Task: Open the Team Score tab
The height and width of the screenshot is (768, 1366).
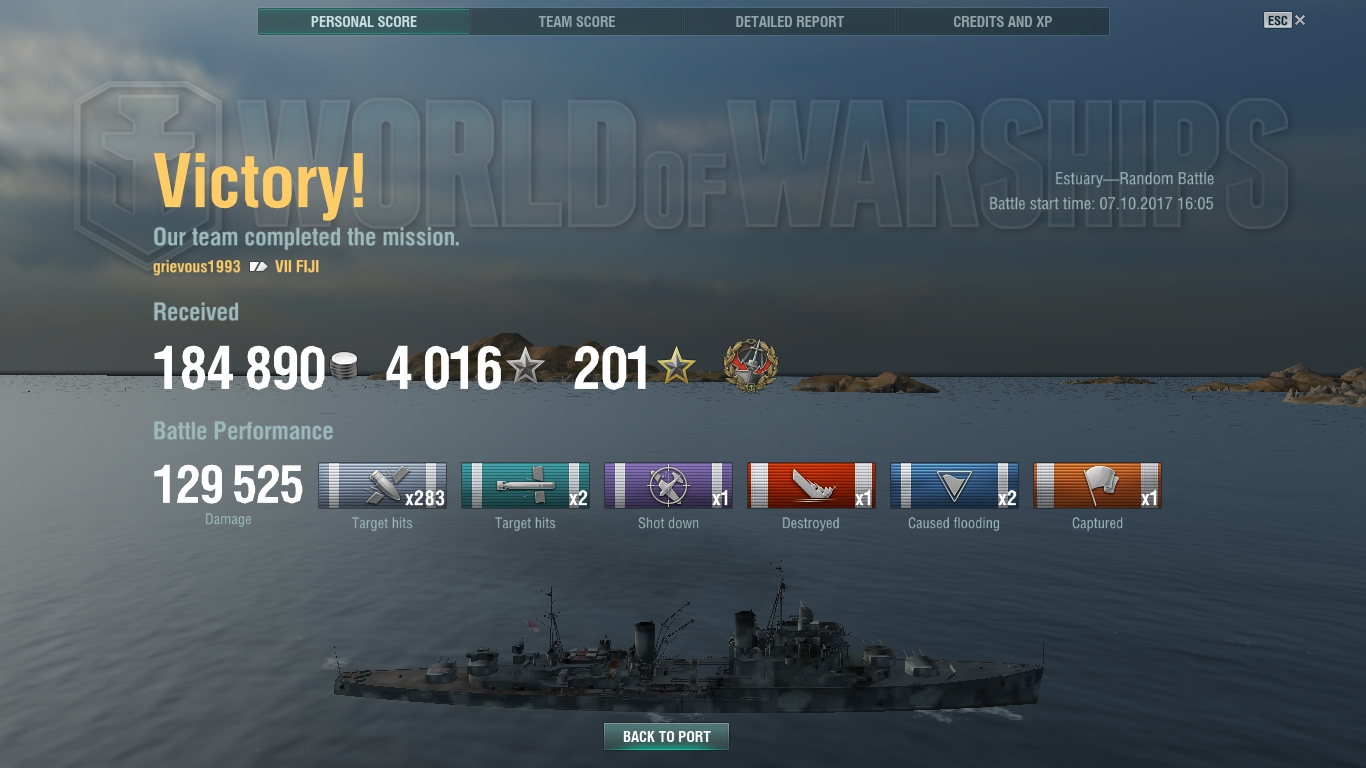Action: click(x=577, y=21)
